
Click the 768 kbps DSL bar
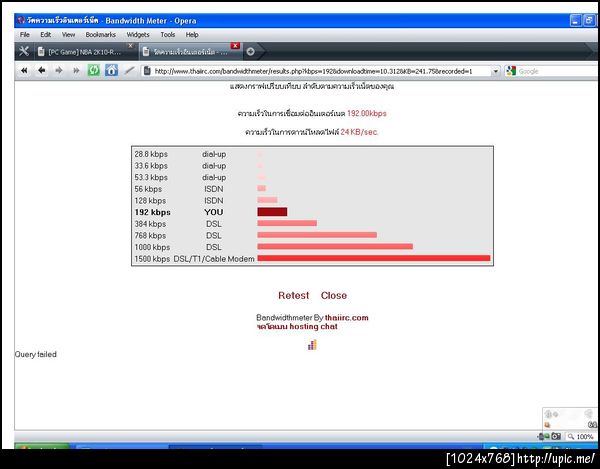pos(317,235)
